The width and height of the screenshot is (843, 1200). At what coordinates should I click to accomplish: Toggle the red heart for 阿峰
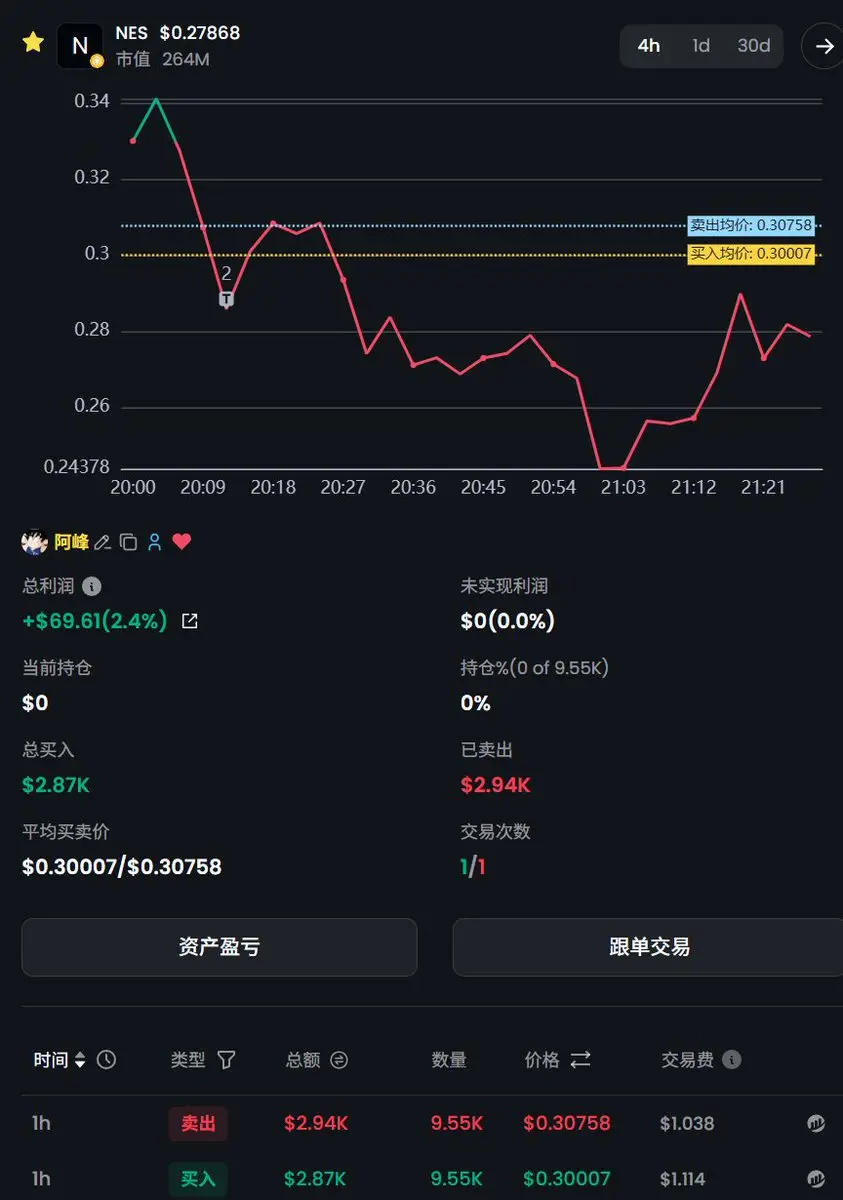[181, 542]
